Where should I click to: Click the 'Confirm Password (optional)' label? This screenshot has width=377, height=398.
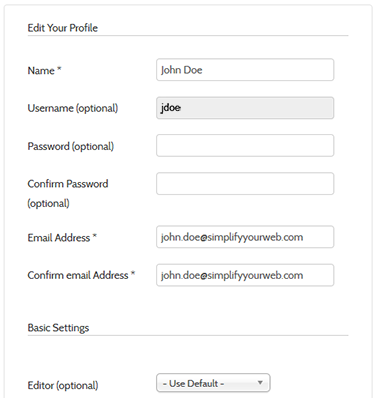[x=68, y=193]
